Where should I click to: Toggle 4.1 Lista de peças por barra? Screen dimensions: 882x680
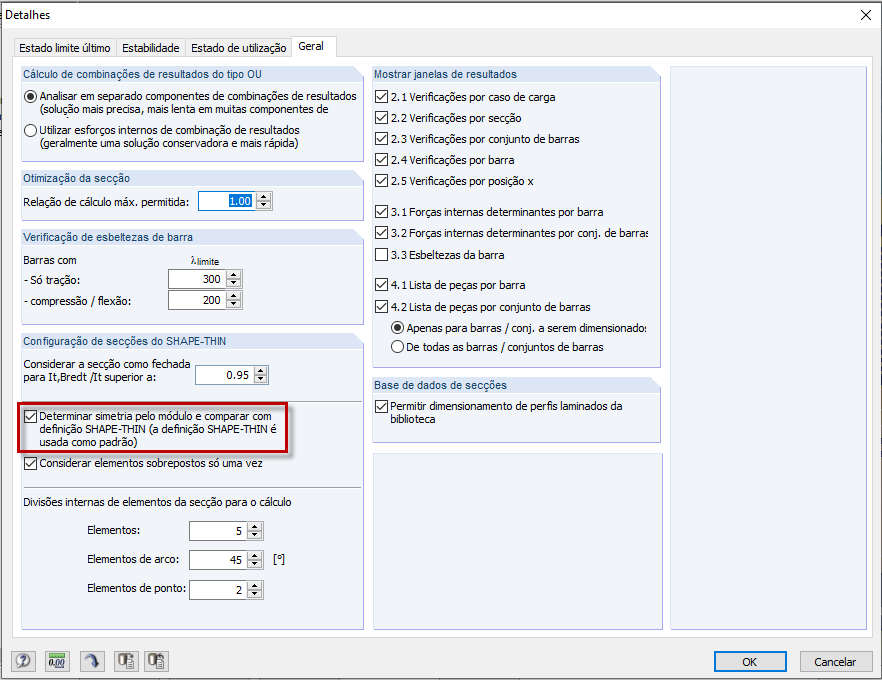click(x=381, y=285)
